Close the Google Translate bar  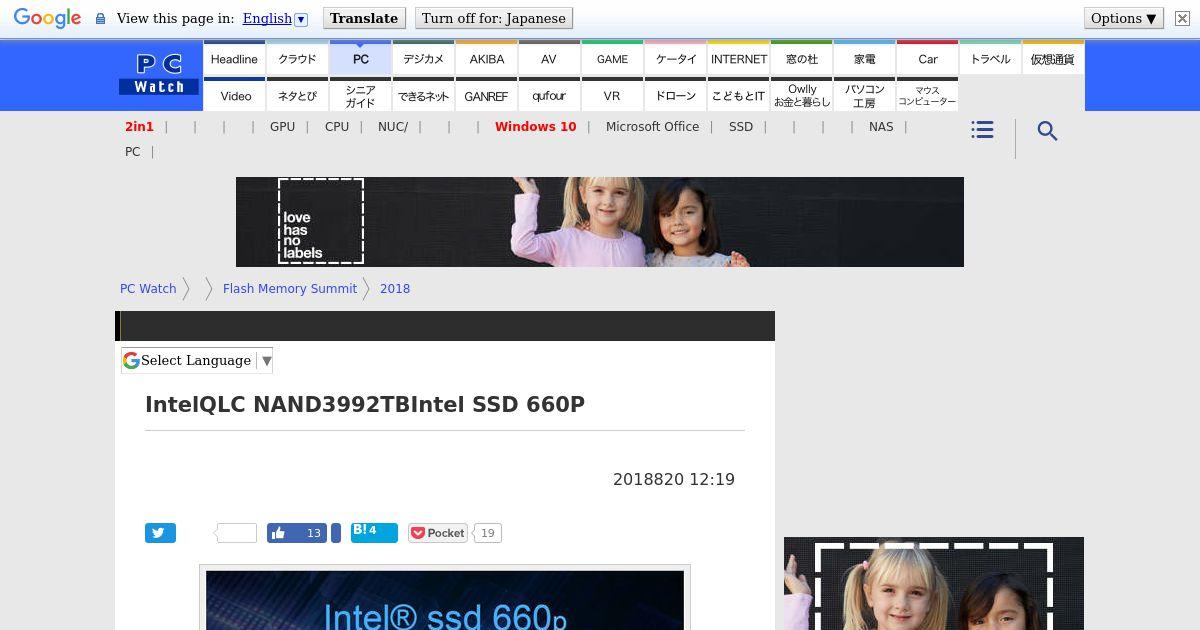(x=1182, y=18)
